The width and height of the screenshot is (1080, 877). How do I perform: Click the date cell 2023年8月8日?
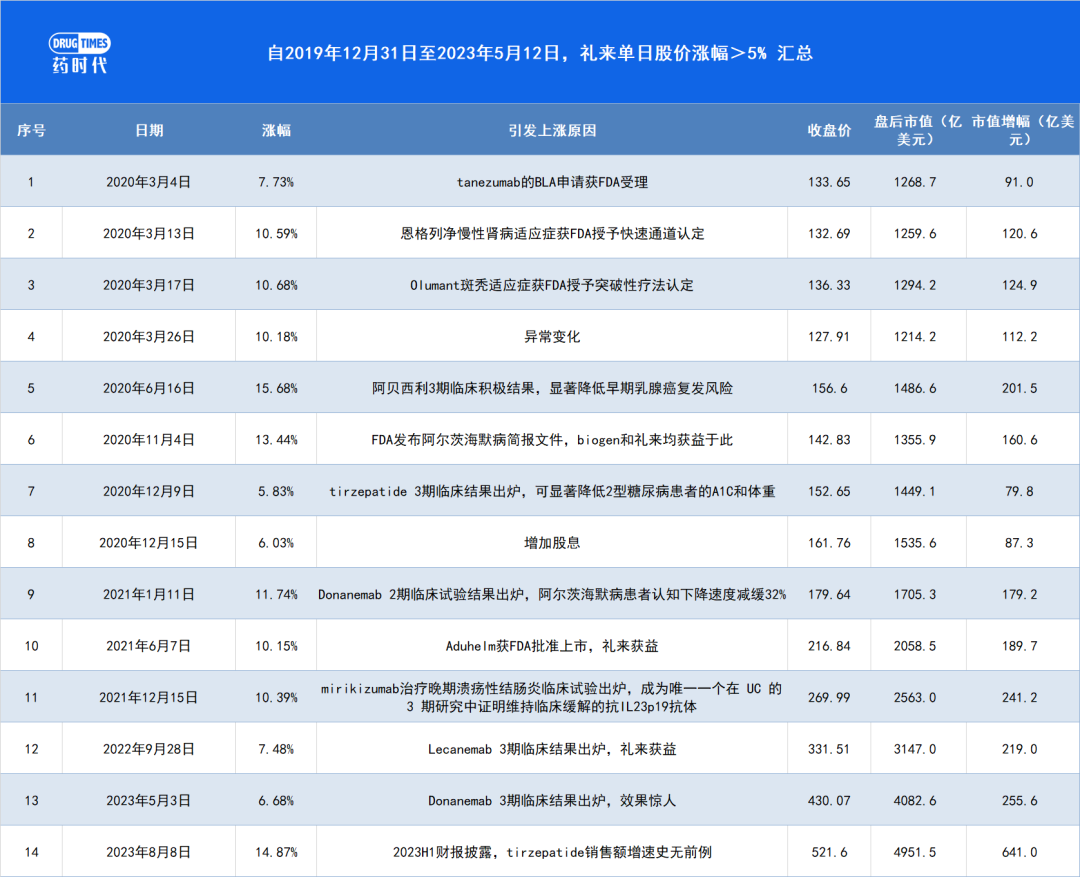tap(149, 852)
